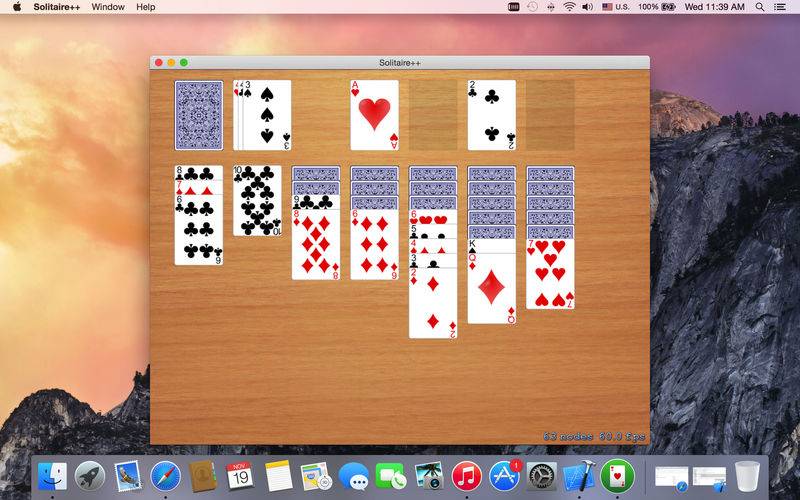Screen dimensions: 800x500
Task: Click the Solitaire++ window title bar text
Action: coord(400,63)
